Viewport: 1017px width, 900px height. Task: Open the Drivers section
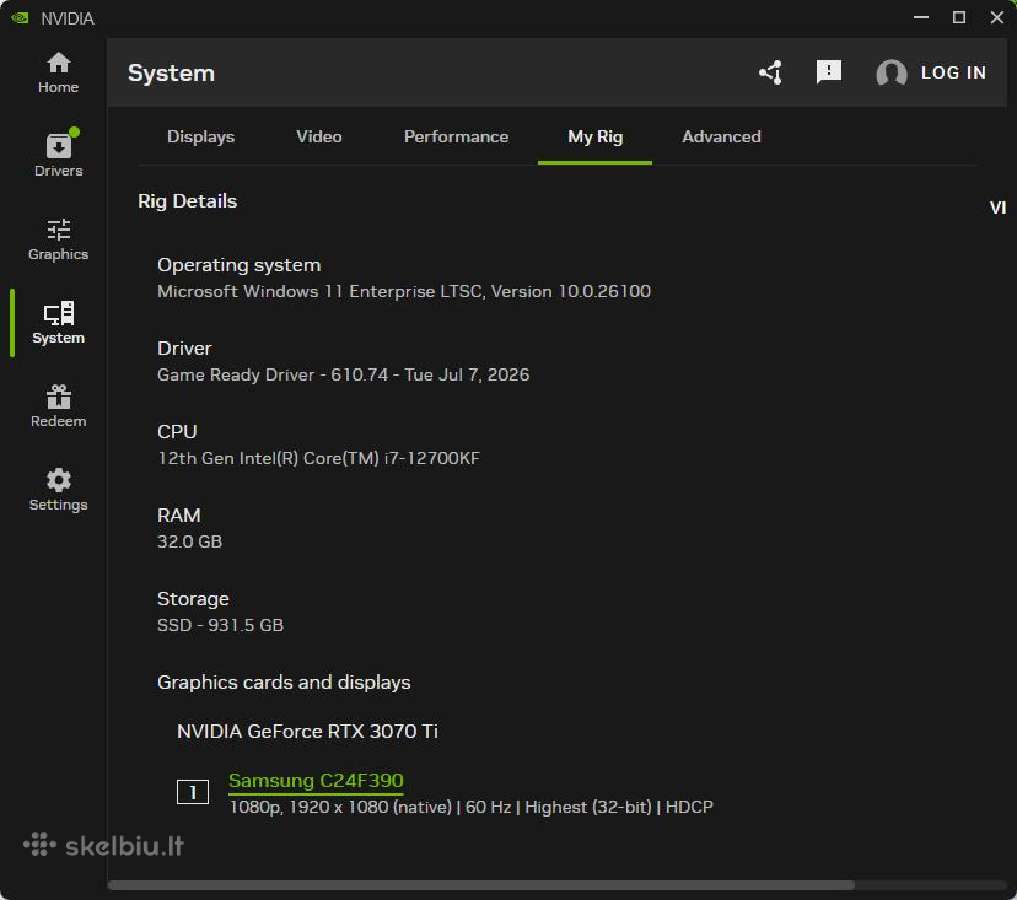[x=58, y=154]
